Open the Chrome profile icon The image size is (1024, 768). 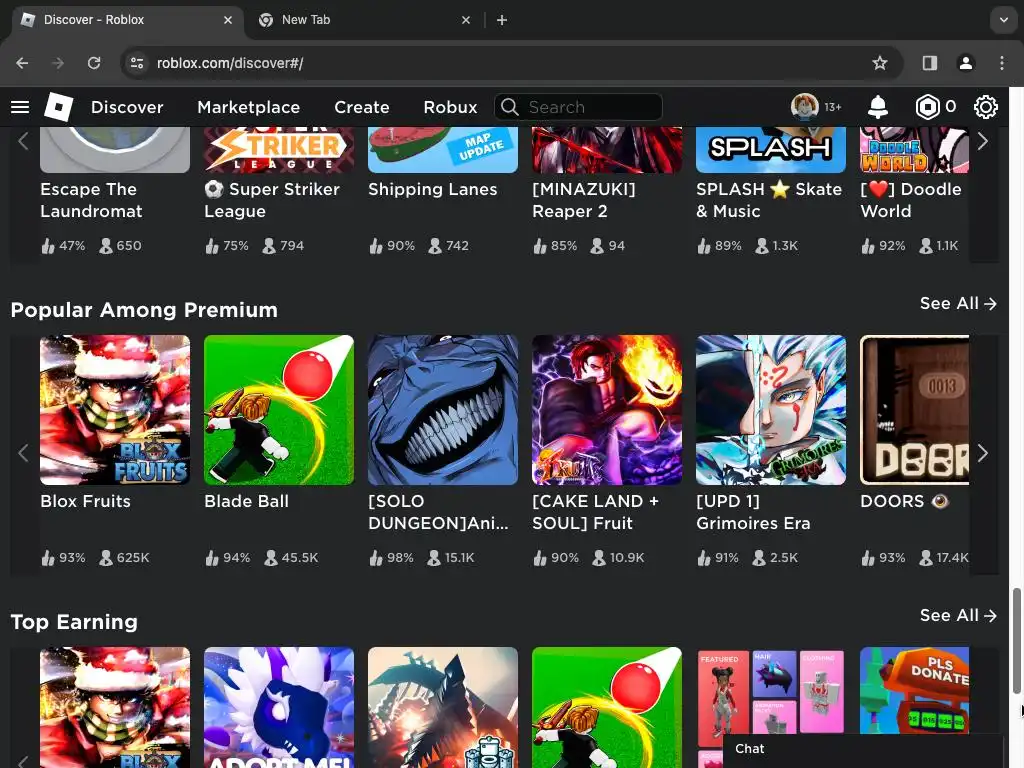coord(965,63)
